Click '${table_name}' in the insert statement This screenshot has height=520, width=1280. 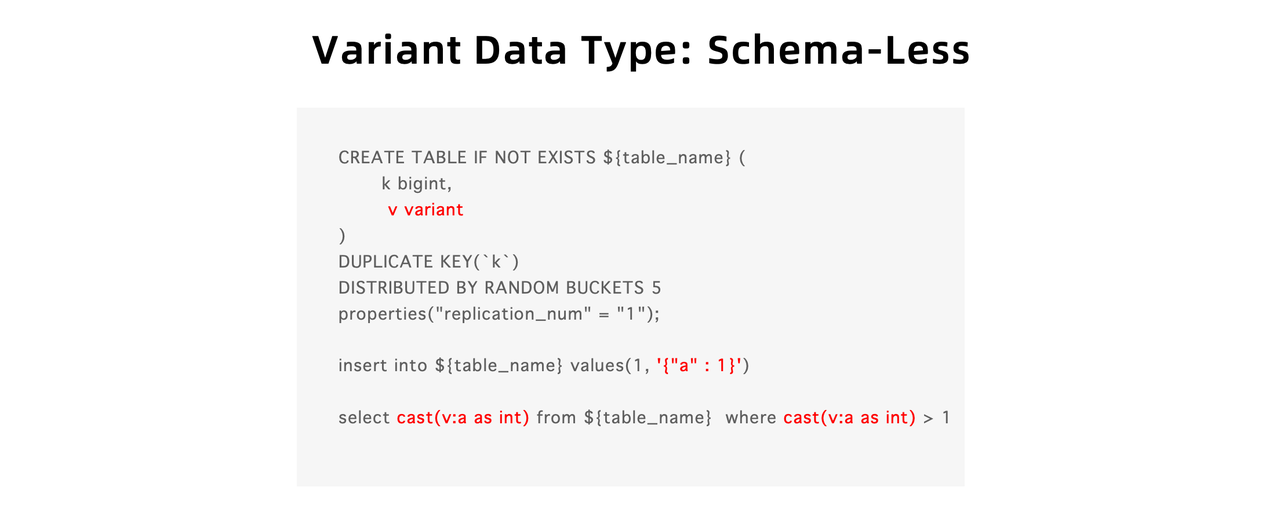(499, 366)
